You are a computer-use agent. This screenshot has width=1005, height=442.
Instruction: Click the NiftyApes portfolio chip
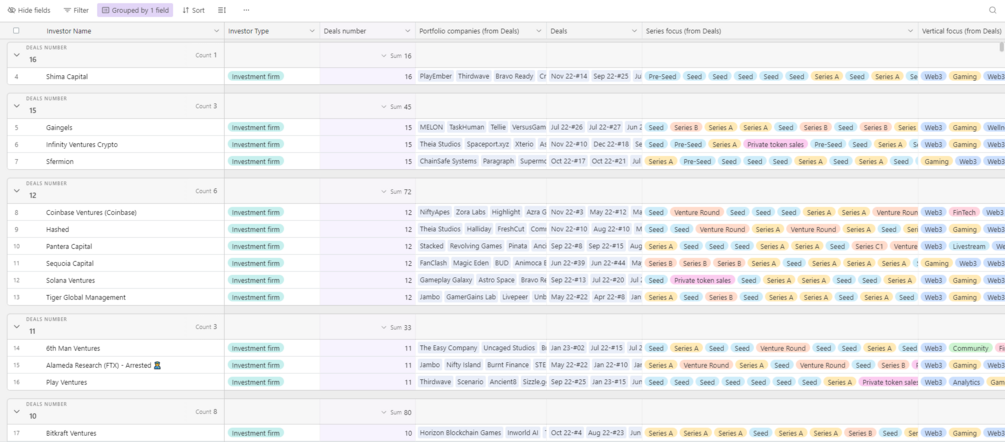pos(435,212)
